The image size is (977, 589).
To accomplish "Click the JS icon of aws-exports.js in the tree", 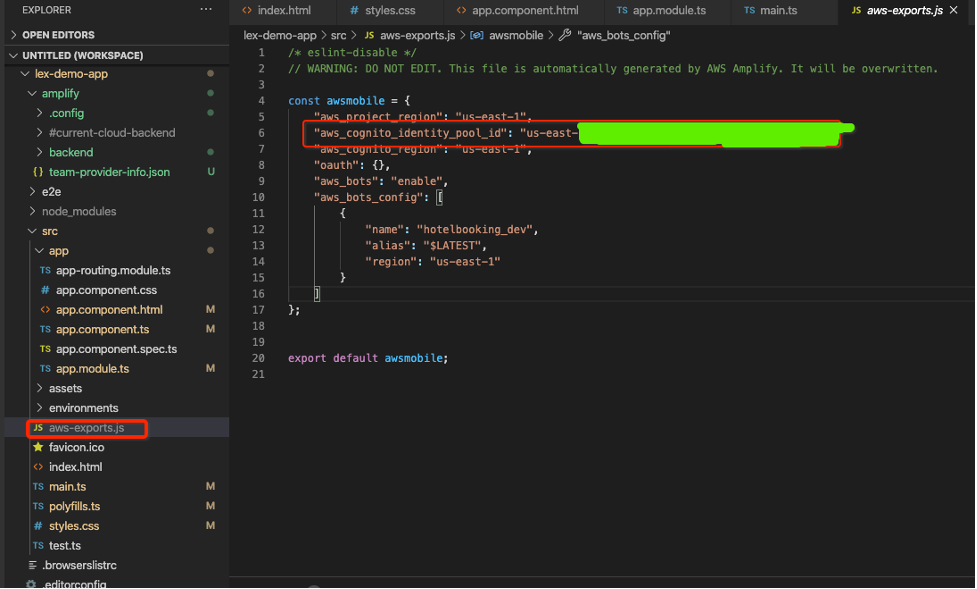I will pos(38,428).
